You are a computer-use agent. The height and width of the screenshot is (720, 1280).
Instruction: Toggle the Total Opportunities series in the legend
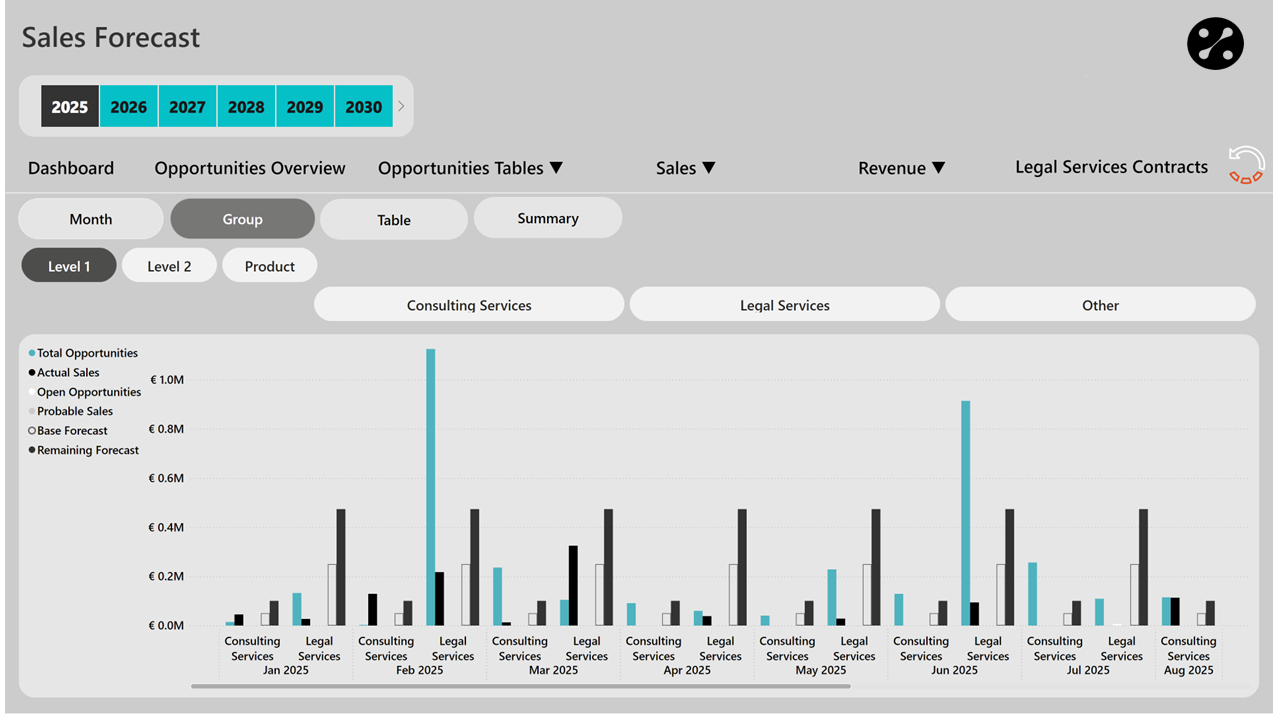point(83,353)
